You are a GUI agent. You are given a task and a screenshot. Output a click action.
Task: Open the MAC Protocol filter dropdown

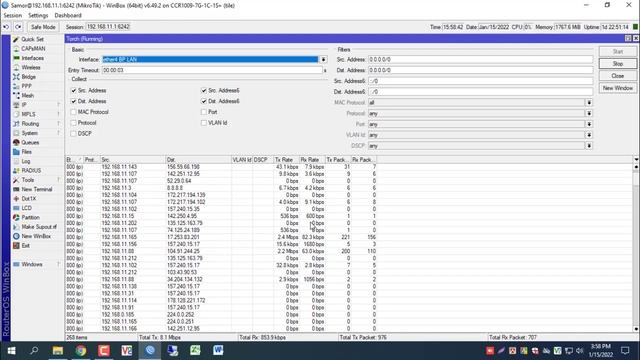click(589, 103)
